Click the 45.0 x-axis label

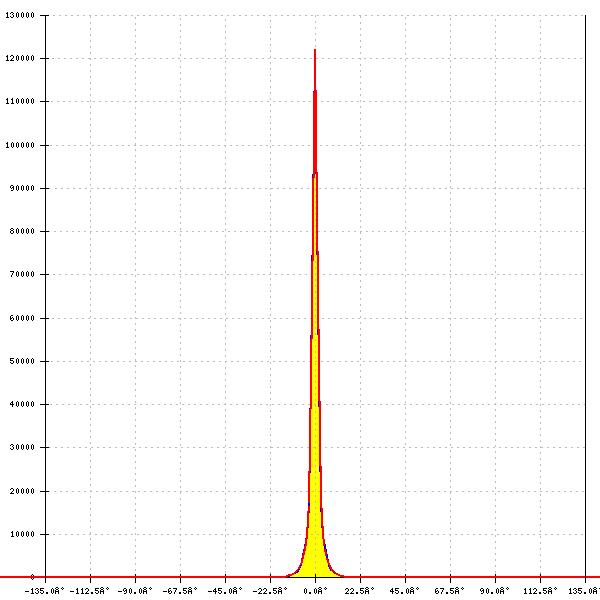click(404, 591)
